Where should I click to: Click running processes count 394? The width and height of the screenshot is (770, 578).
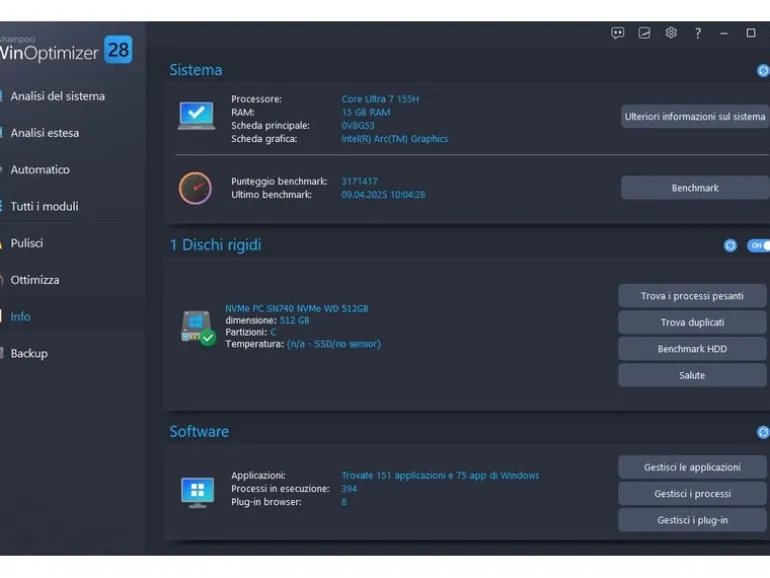(x=349, y=489)
